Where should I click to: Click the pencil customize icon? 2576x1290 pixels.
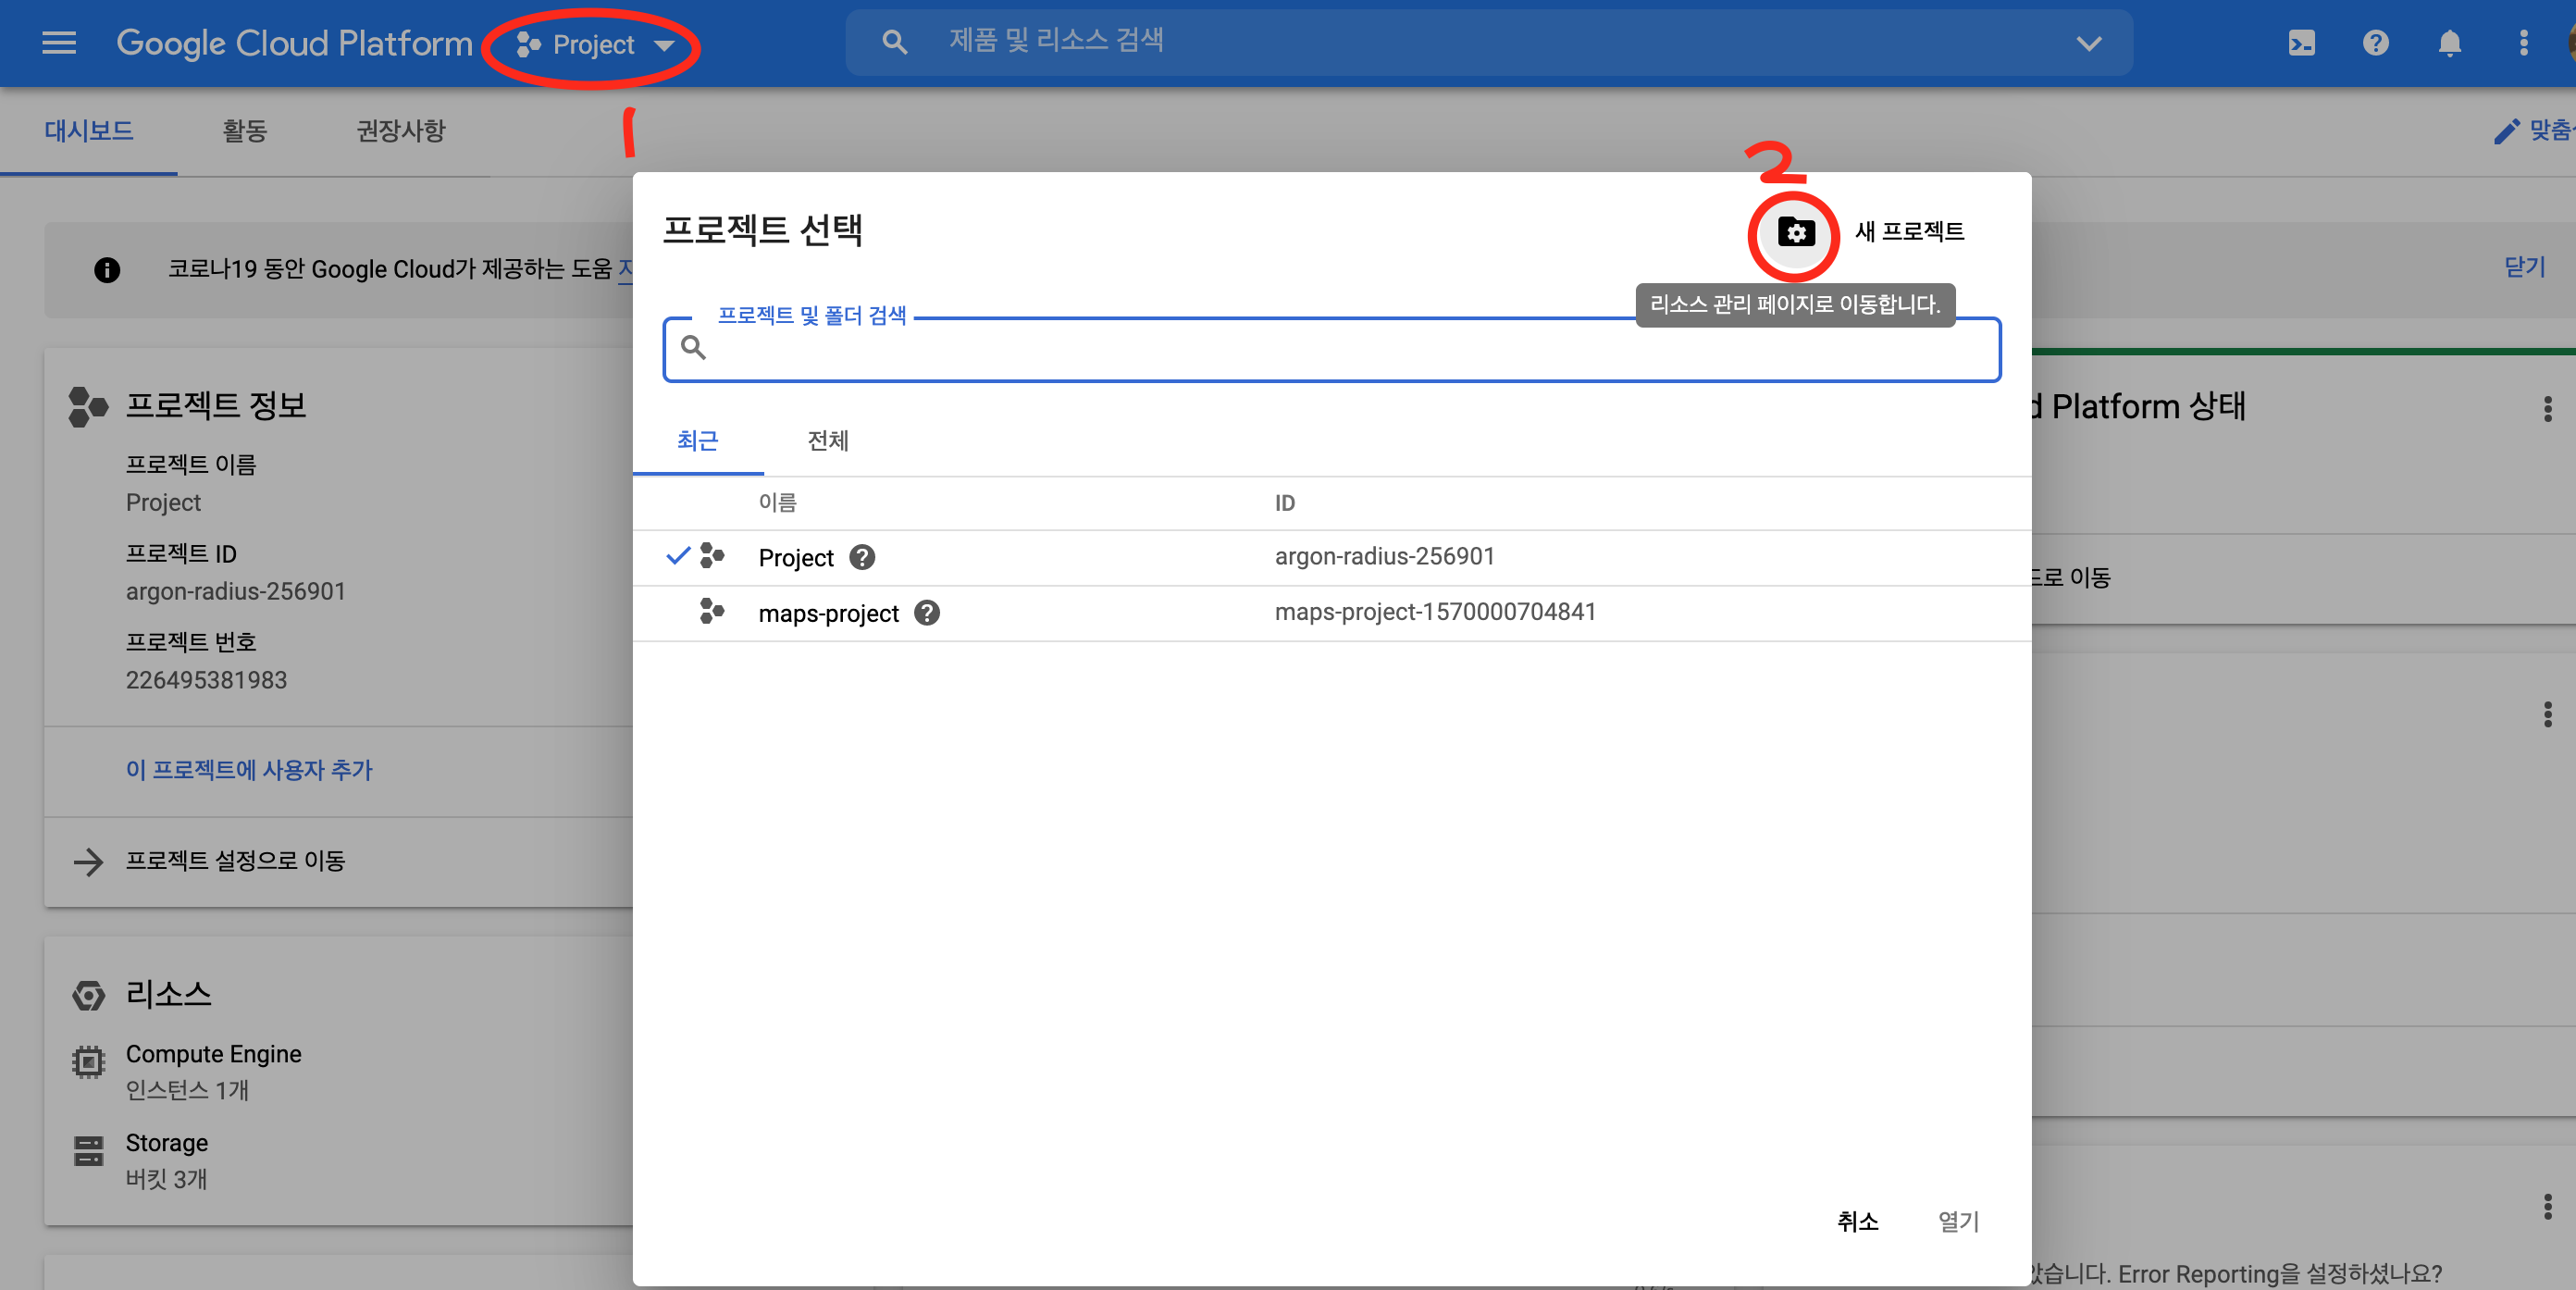coord(2506,131)
